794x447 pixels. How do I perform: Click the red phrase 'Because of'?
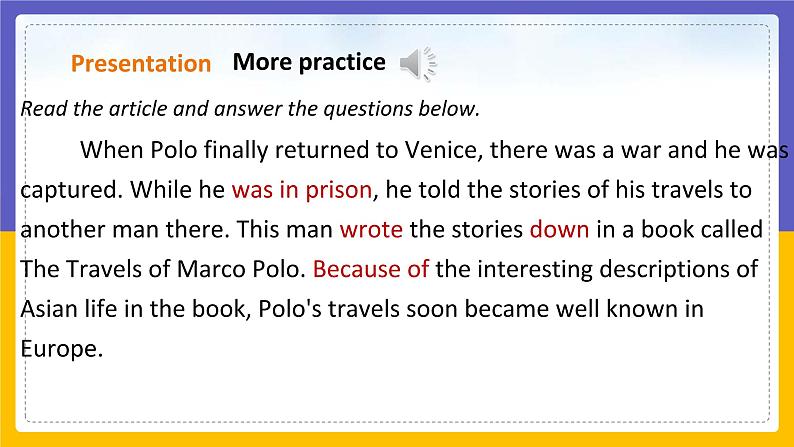[x=371, y=269]
